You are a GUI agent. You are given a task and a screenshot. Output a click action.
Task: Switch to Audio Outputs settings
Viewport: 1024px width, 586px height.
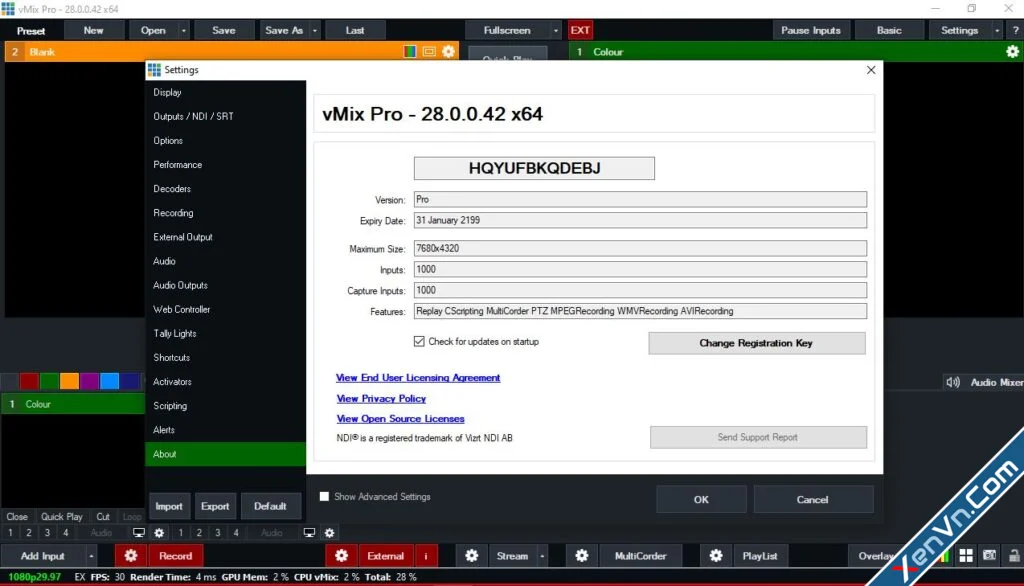click(x=225, y=285)
